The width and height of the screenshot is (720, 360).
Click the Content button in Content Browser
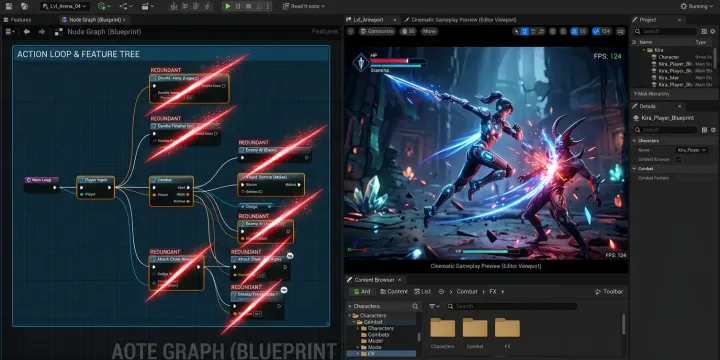394,292
